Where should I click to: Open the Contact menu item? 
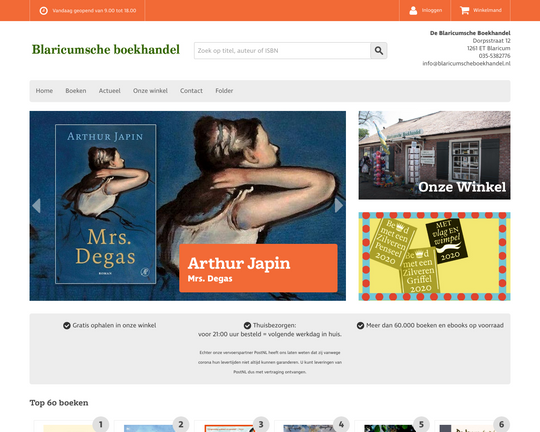coord(191,91)
